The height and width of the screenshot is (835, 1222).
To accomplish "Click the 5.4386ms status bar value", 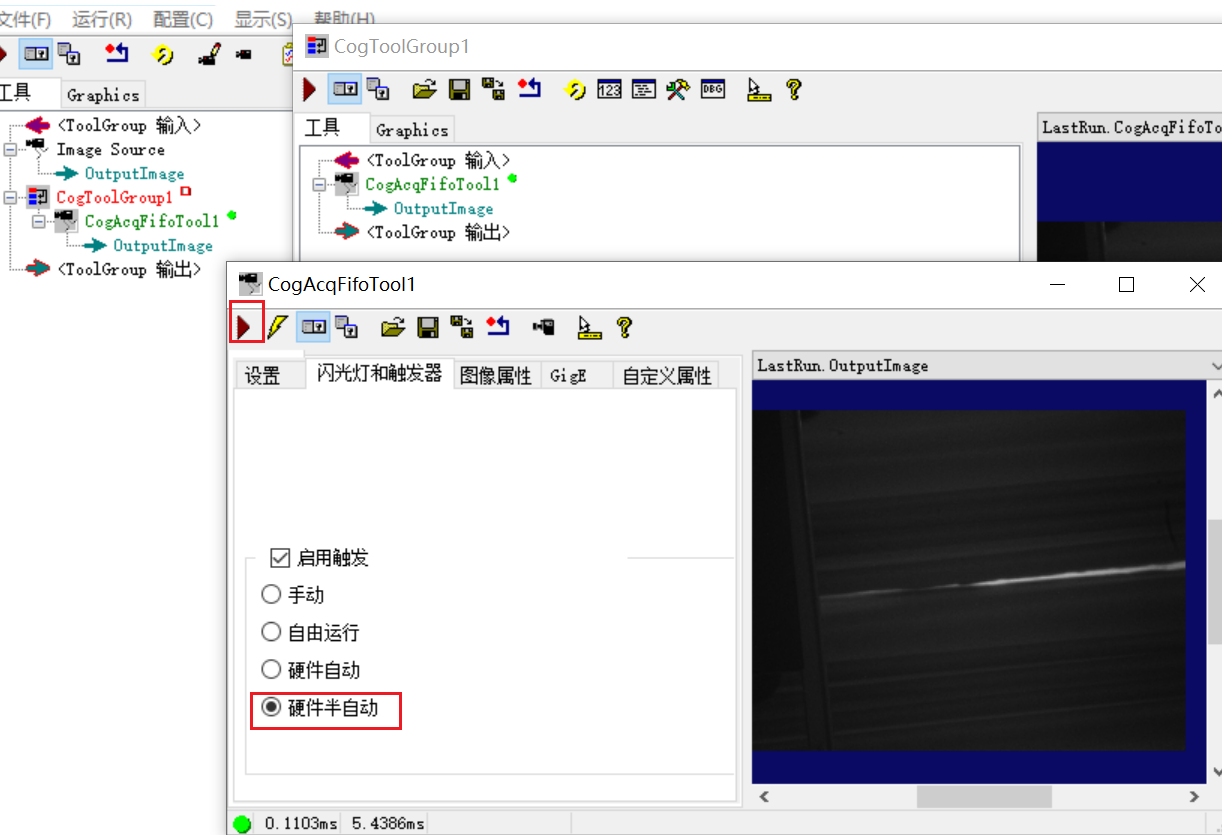I will coord(388,823).
